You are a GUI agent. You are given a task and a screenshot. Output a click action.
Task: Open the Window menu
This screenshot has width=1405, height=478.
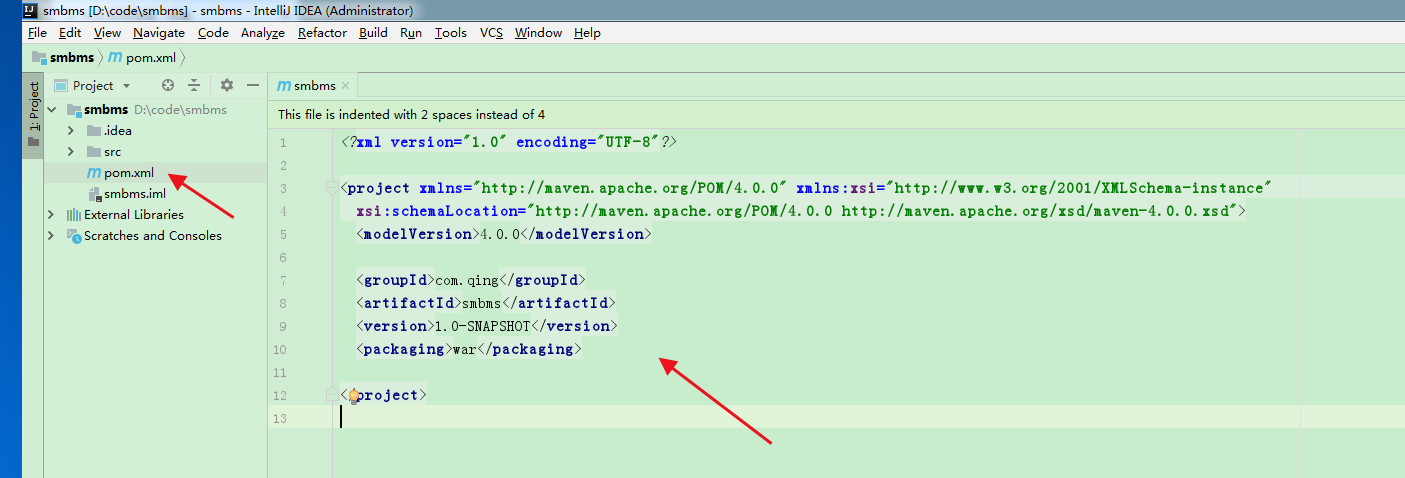pyautogui.click(x=538, y=33)
